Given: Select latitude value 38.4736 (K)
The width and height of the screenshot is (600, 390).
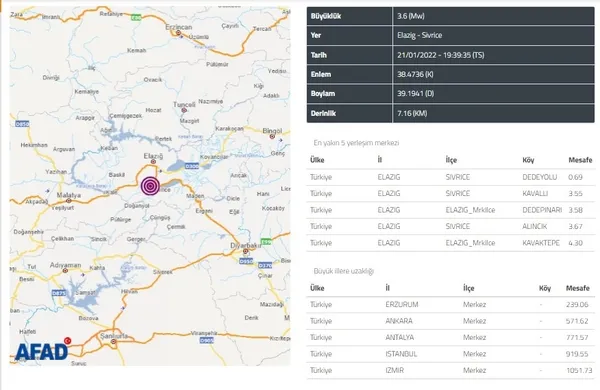Looking at the screenshot, I should pos(415,74).
